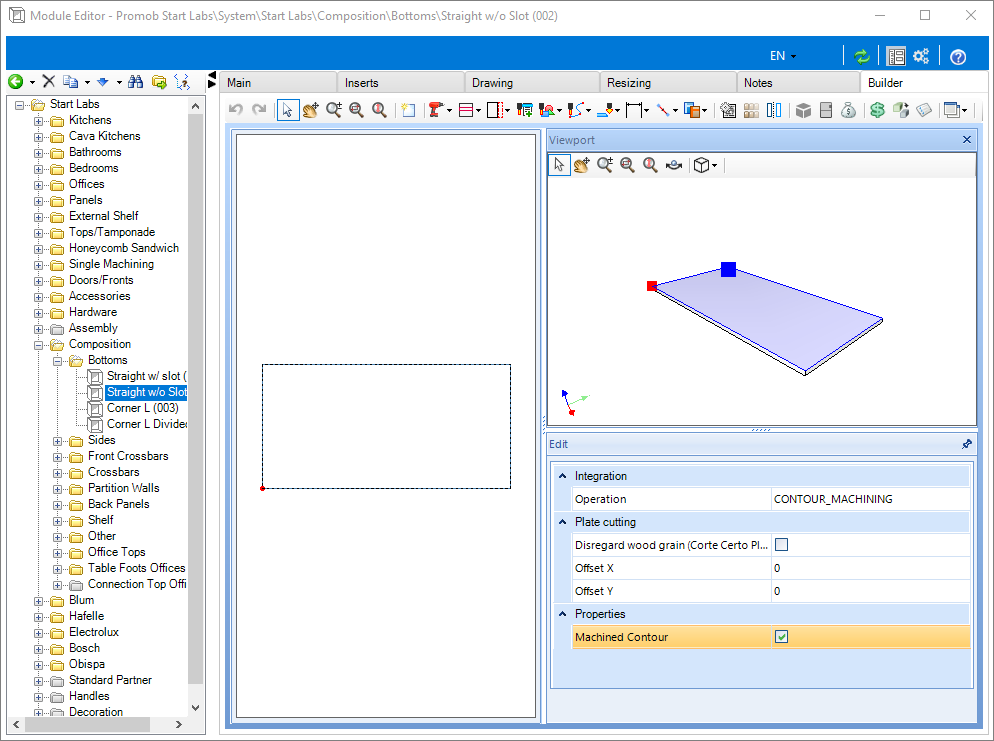Click the drill tool icon in toolbar

436,110
